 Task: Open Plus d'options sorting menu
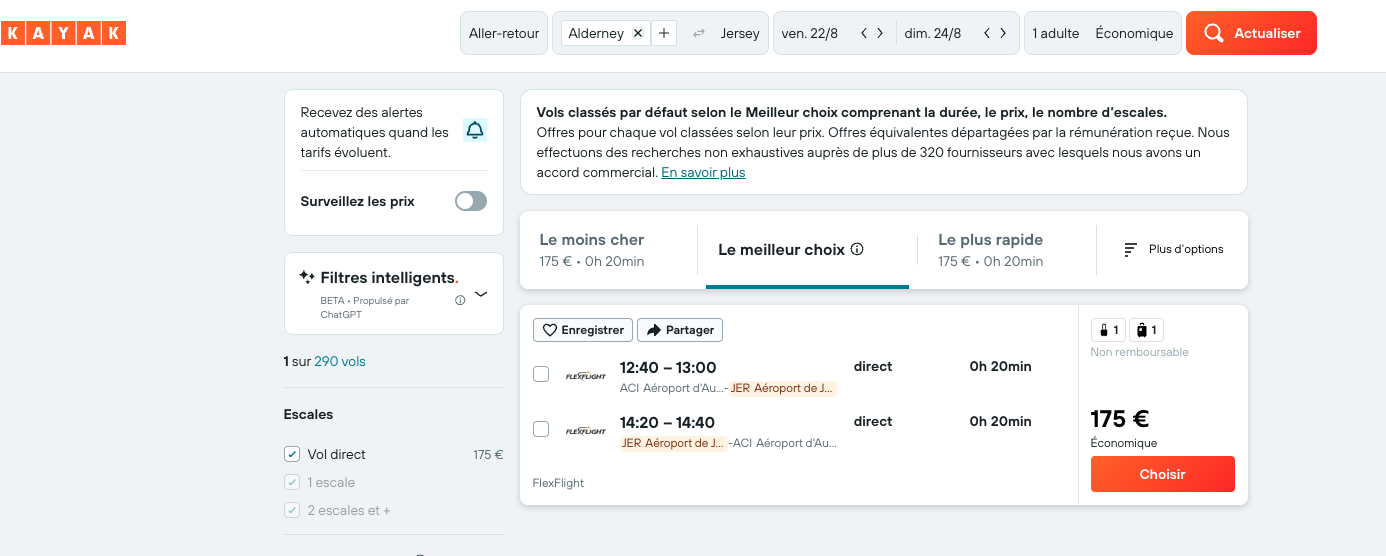click(x=1173, y=249)
